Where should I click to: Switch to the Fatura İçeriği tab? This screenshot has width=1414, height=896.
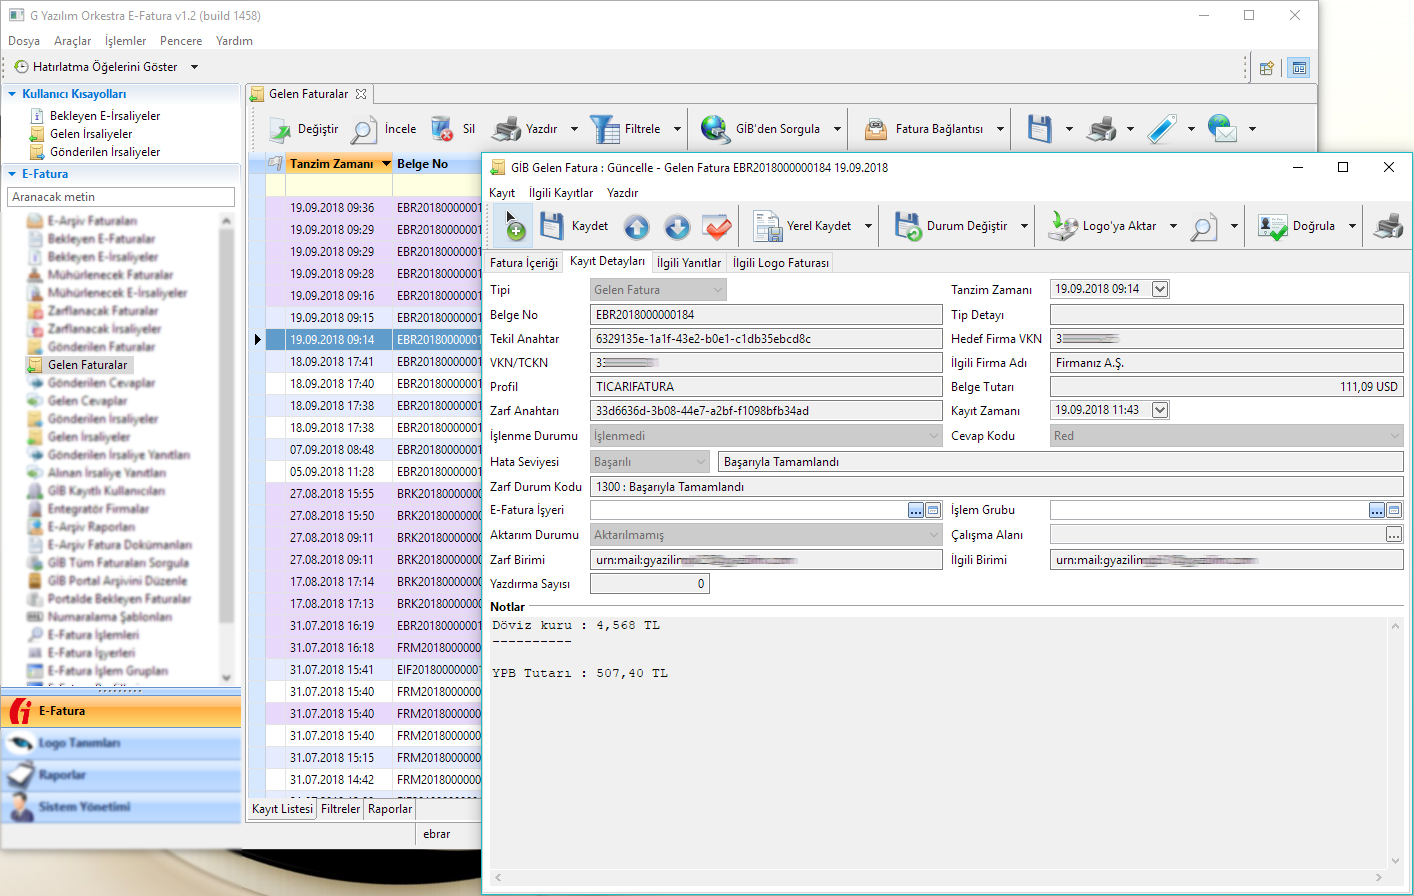[524, 263]
